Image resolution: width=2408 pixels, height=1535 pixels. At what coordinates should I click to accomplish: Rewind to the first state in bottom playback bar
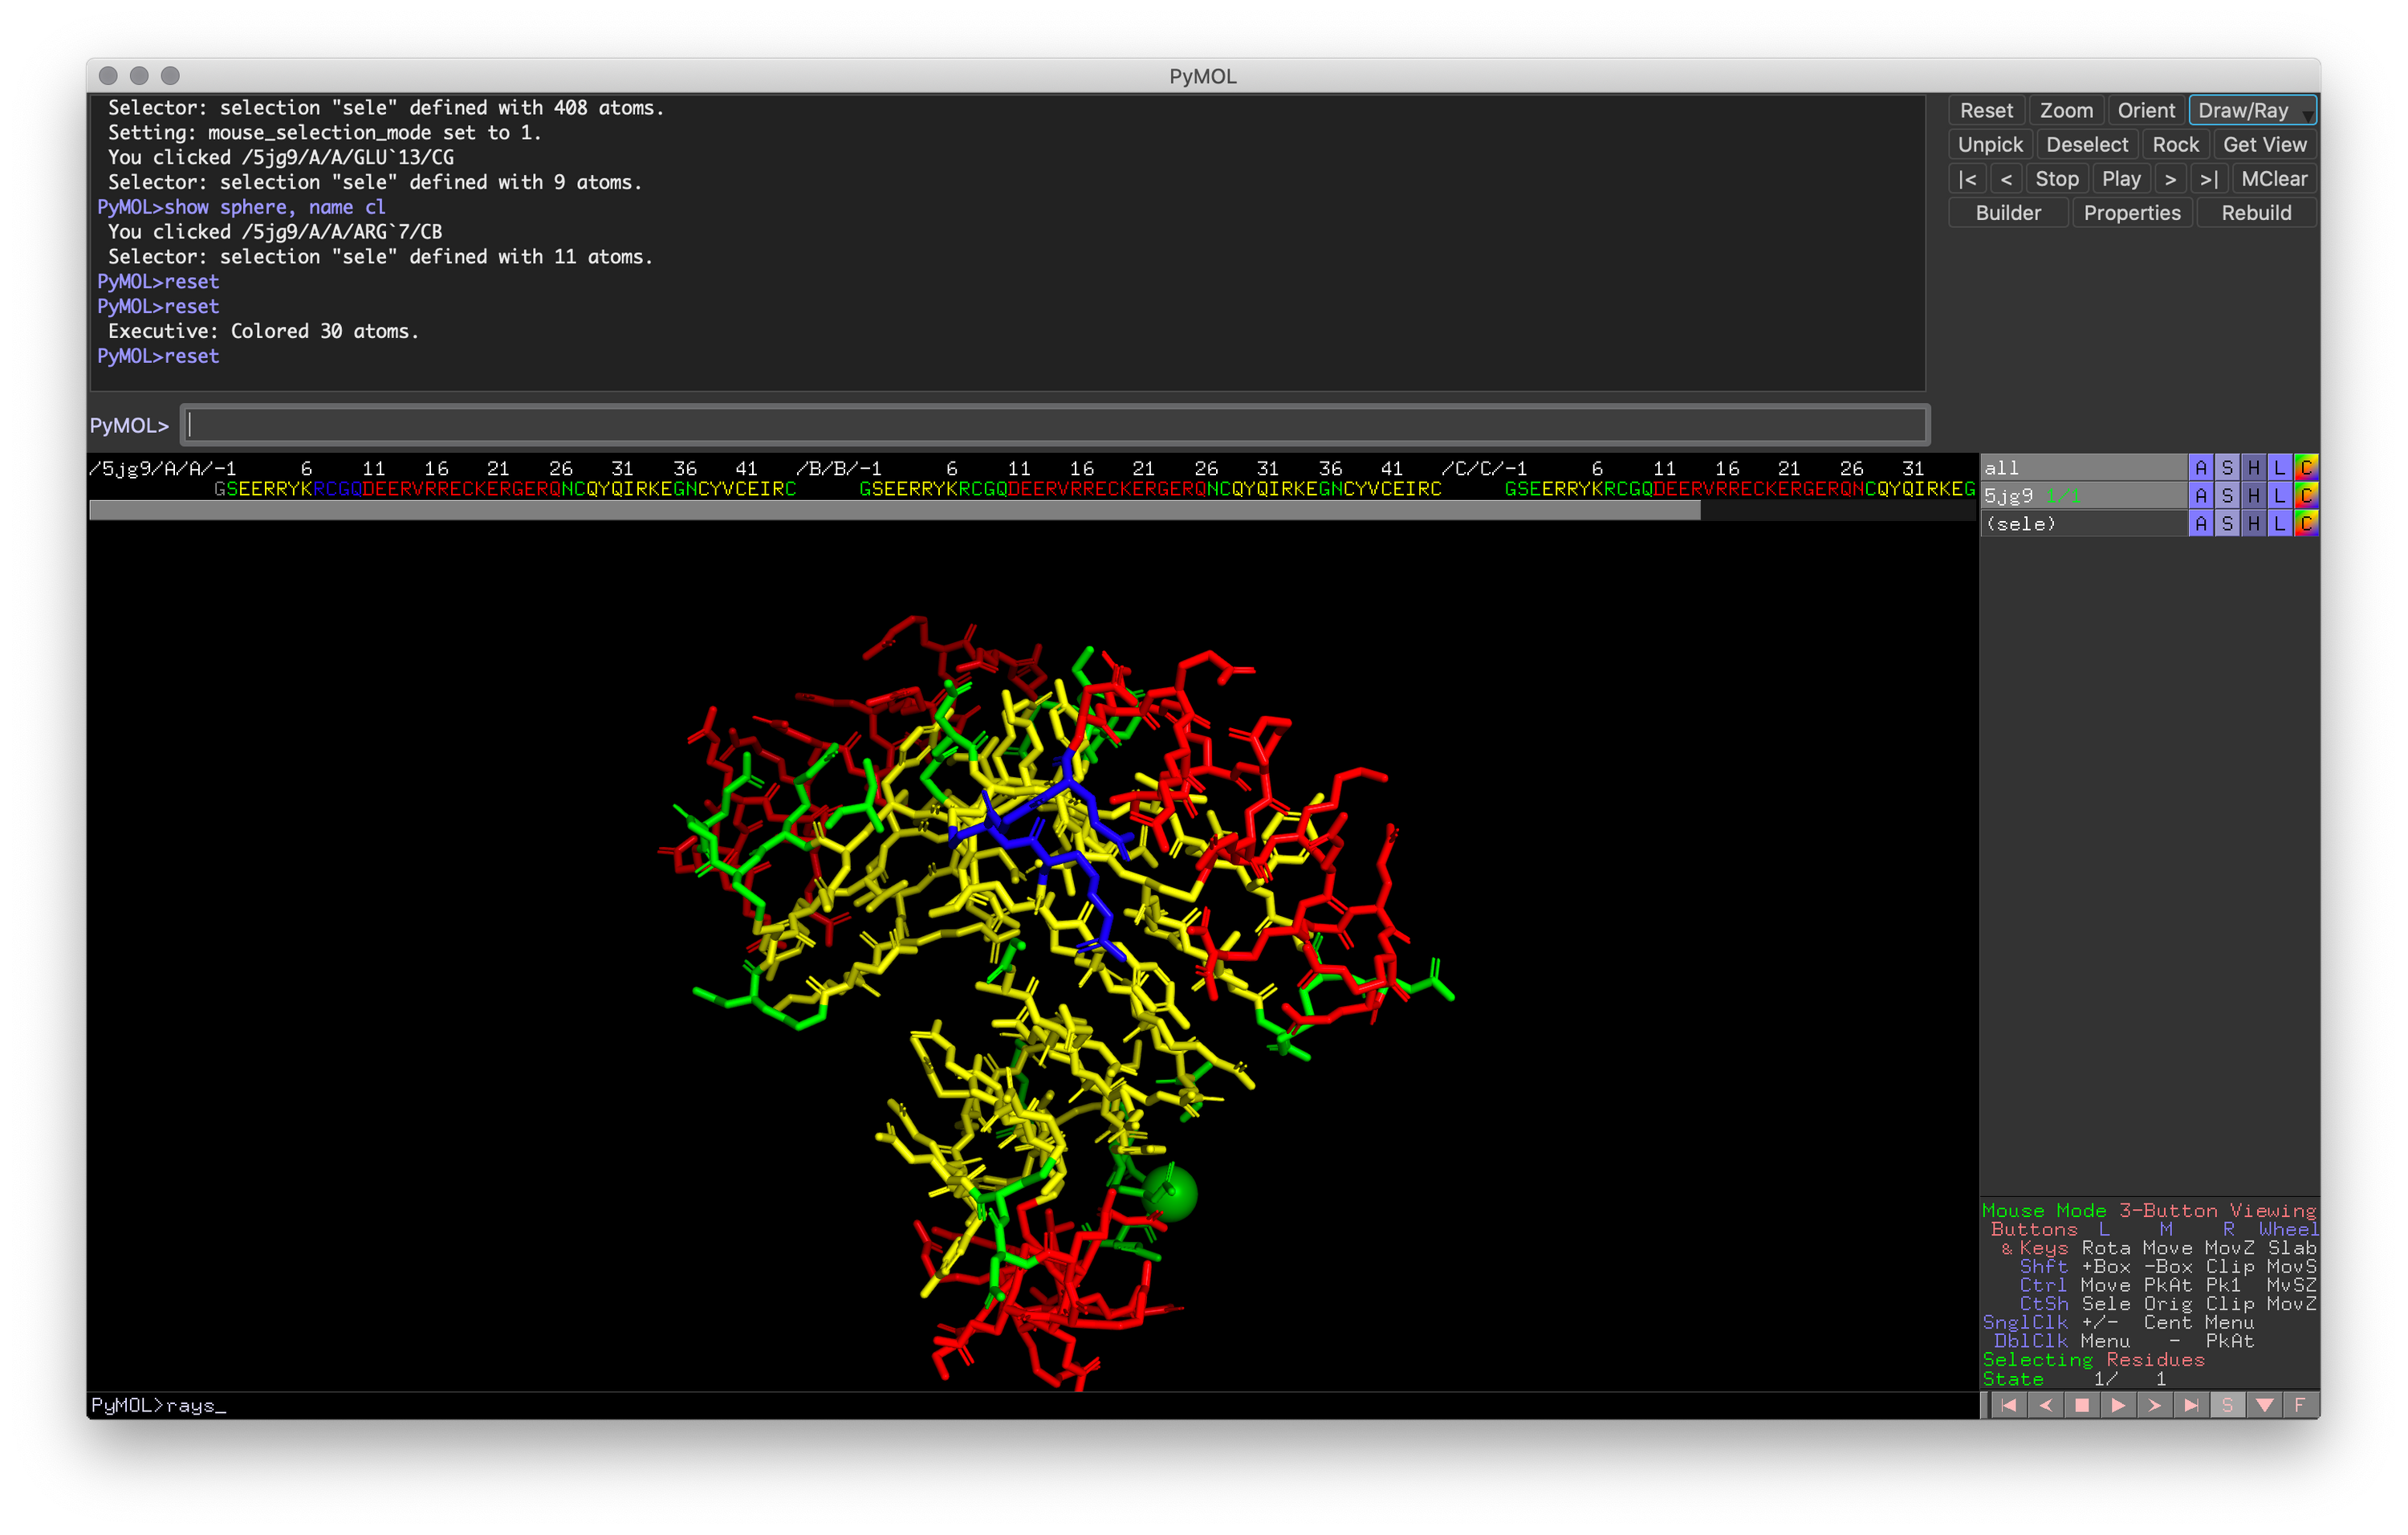click(x=2008, y=1405)
